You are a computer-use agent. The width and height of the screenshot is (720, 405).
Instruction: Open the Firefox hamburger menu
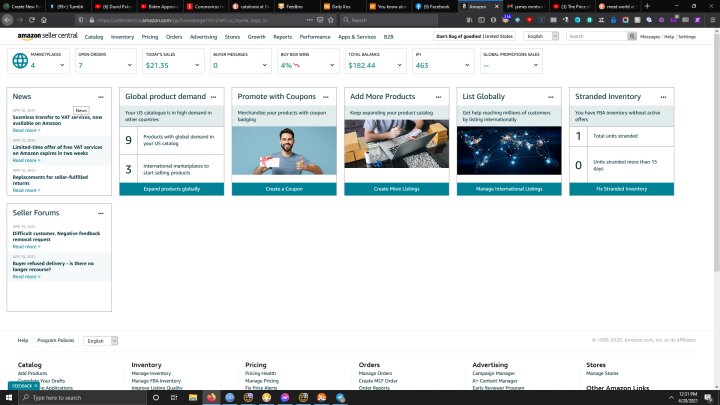click(712, 20)
